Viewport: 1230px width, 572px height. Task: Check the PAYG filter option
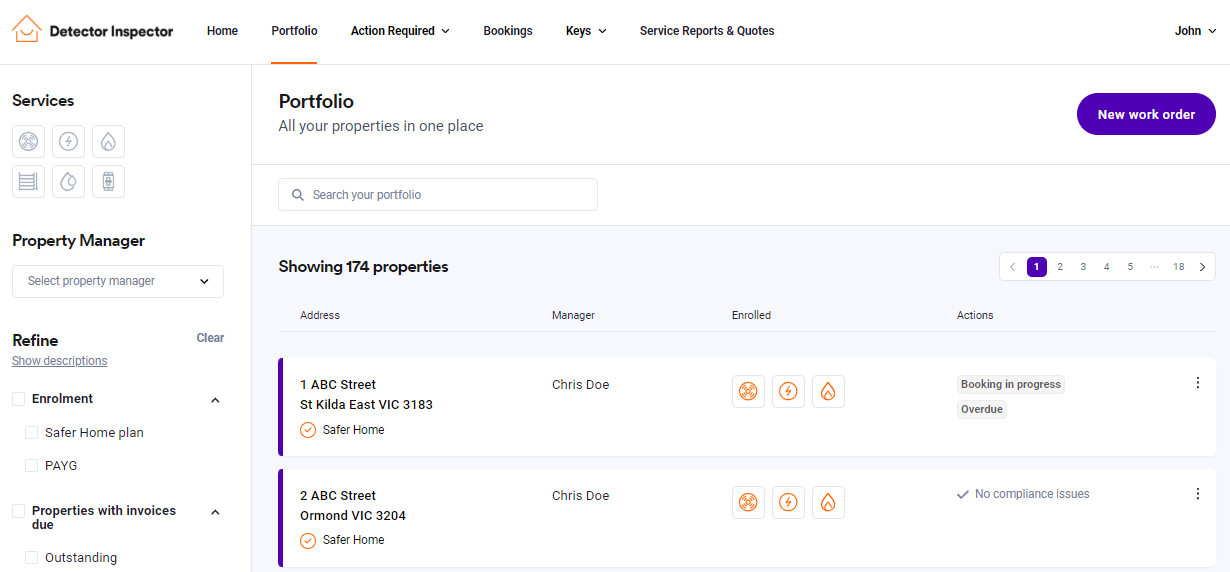[32, 466]
